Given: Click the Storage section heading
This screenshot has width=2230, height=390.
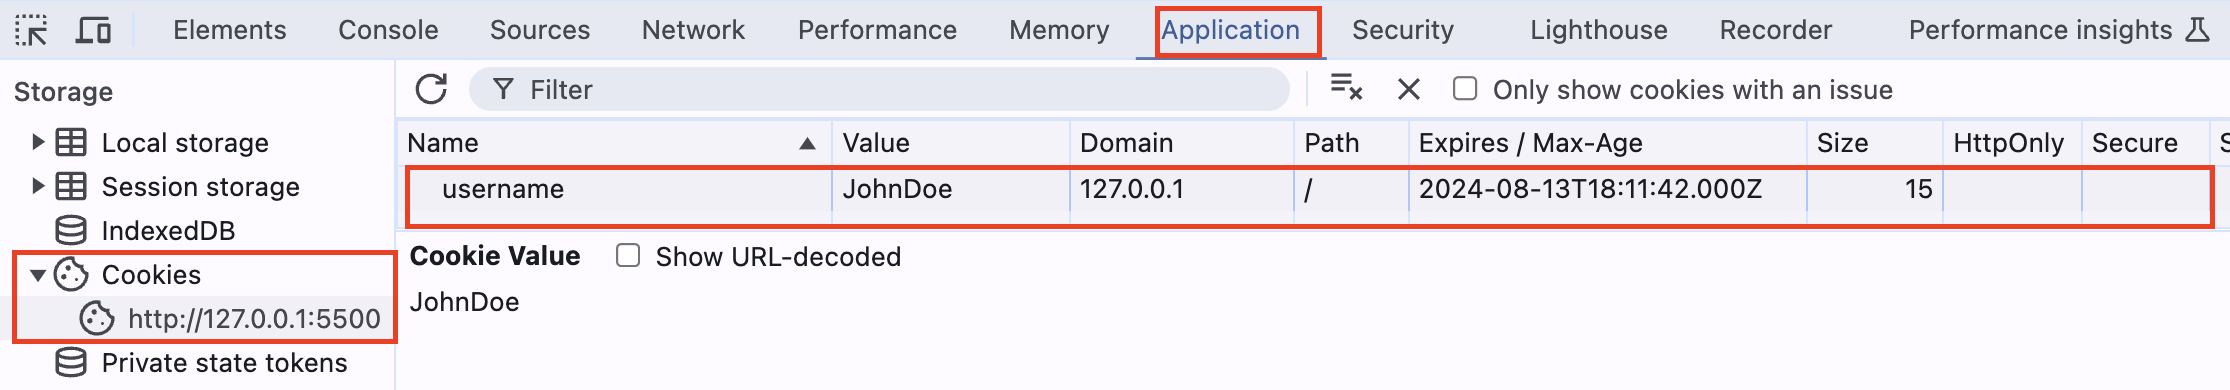Looking at the screenshot, I should click(63, 92).
